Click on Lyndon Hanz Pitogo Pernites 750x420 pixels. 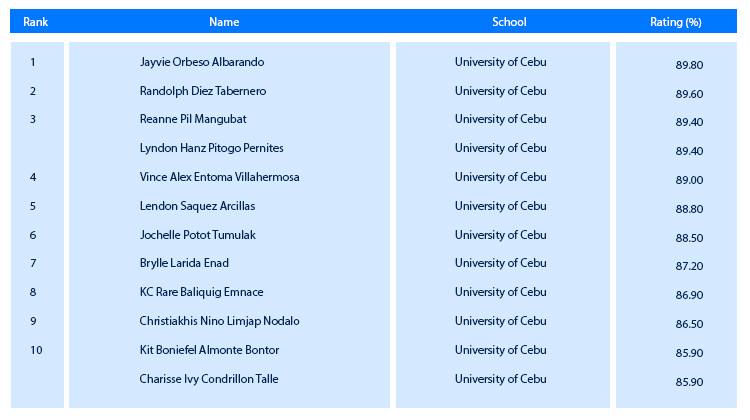pos(211,148)
